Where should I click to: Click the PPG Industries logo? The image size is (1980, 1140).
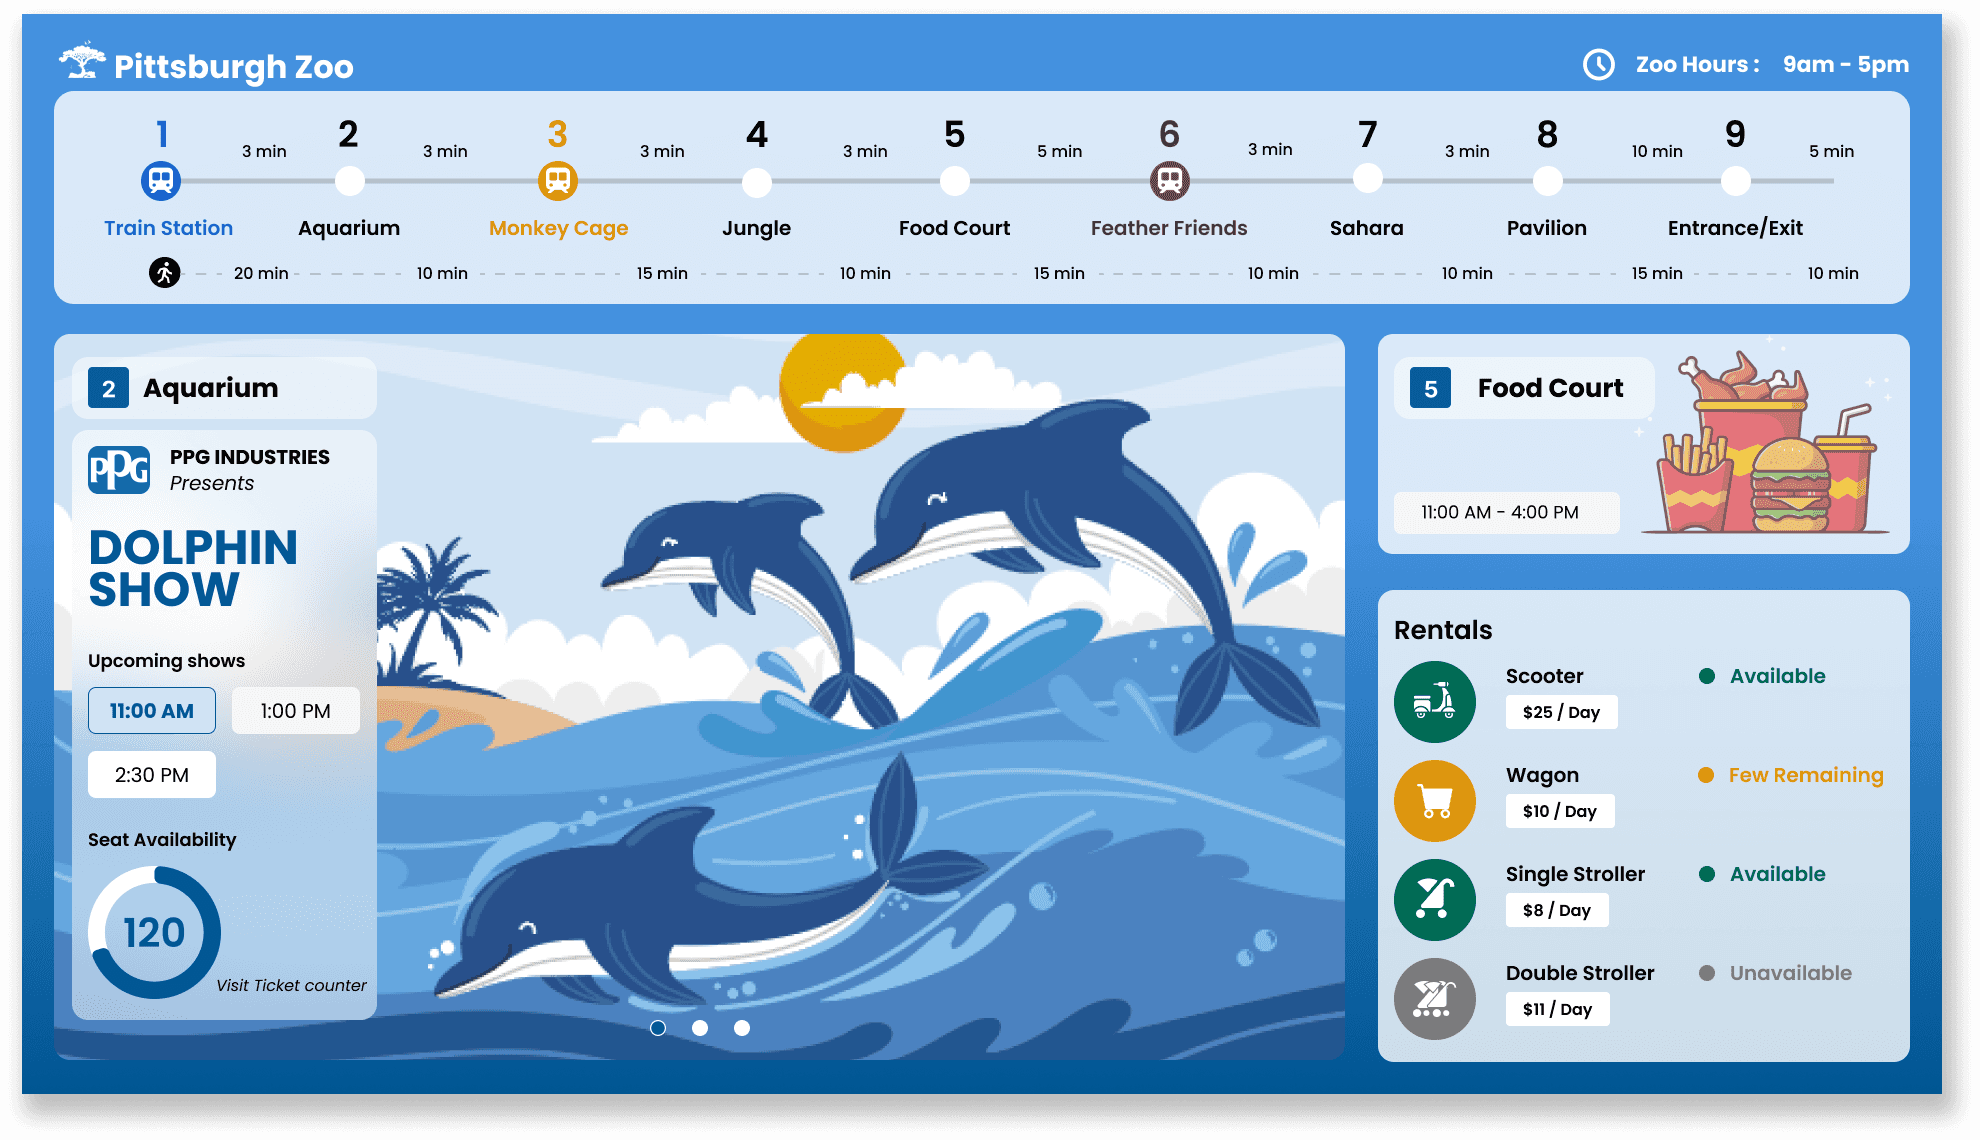(x=119, y=470)
